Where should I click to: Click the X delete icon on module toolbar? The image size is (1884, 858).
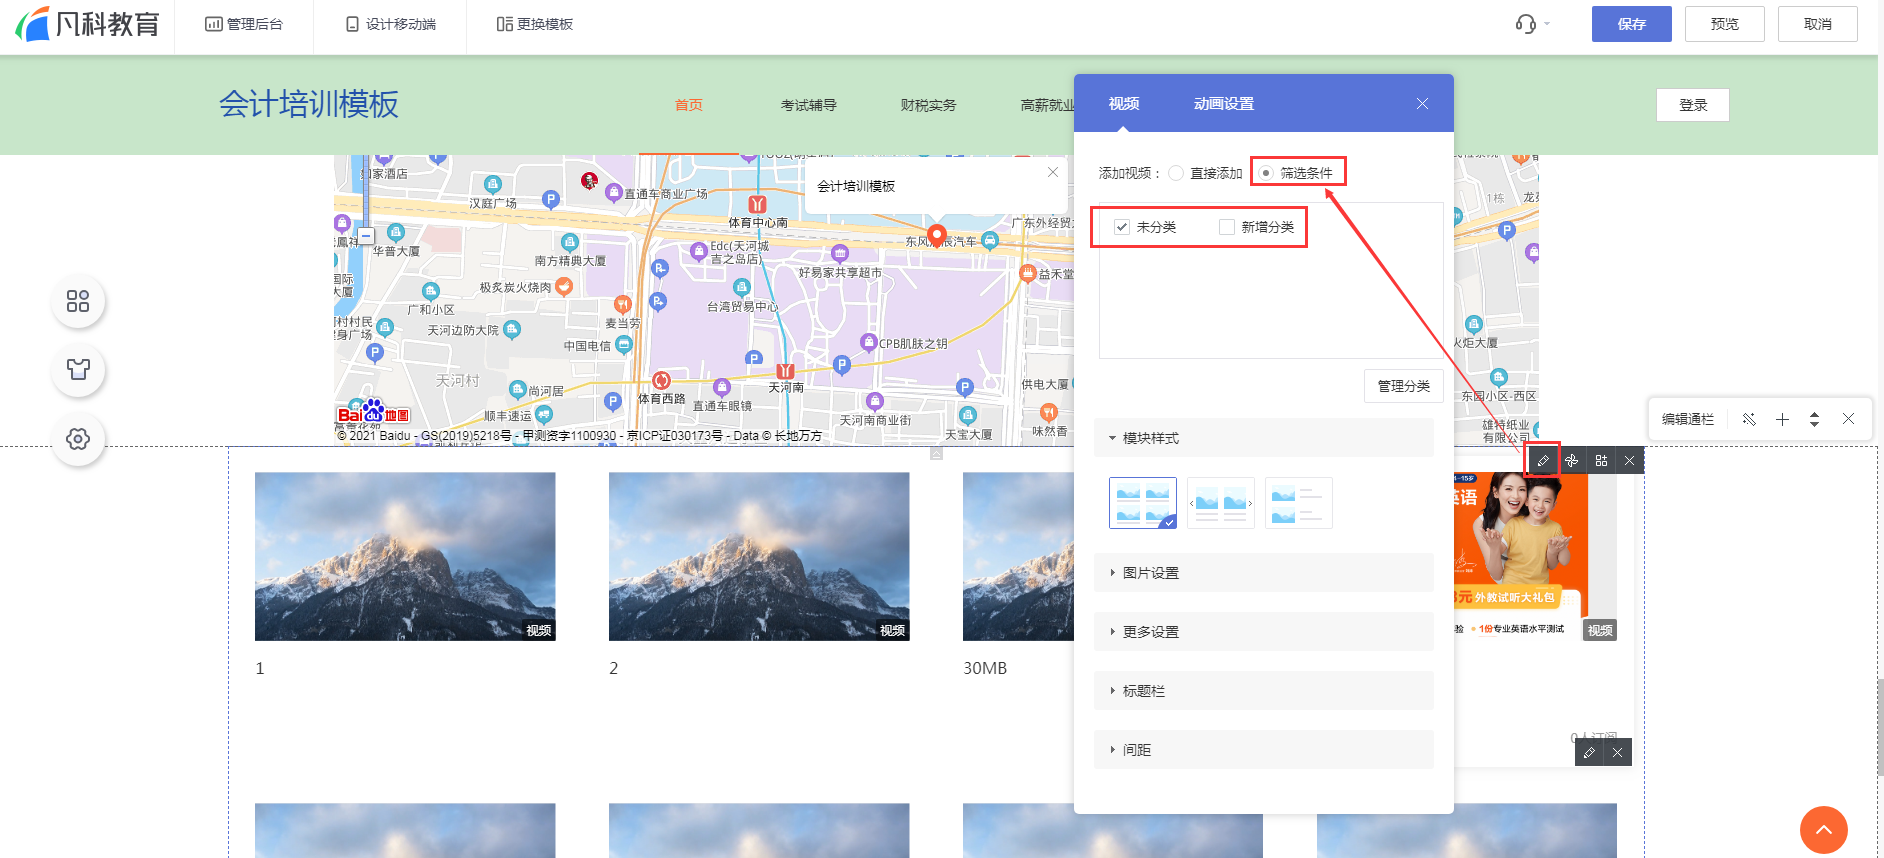(1630, 461)
